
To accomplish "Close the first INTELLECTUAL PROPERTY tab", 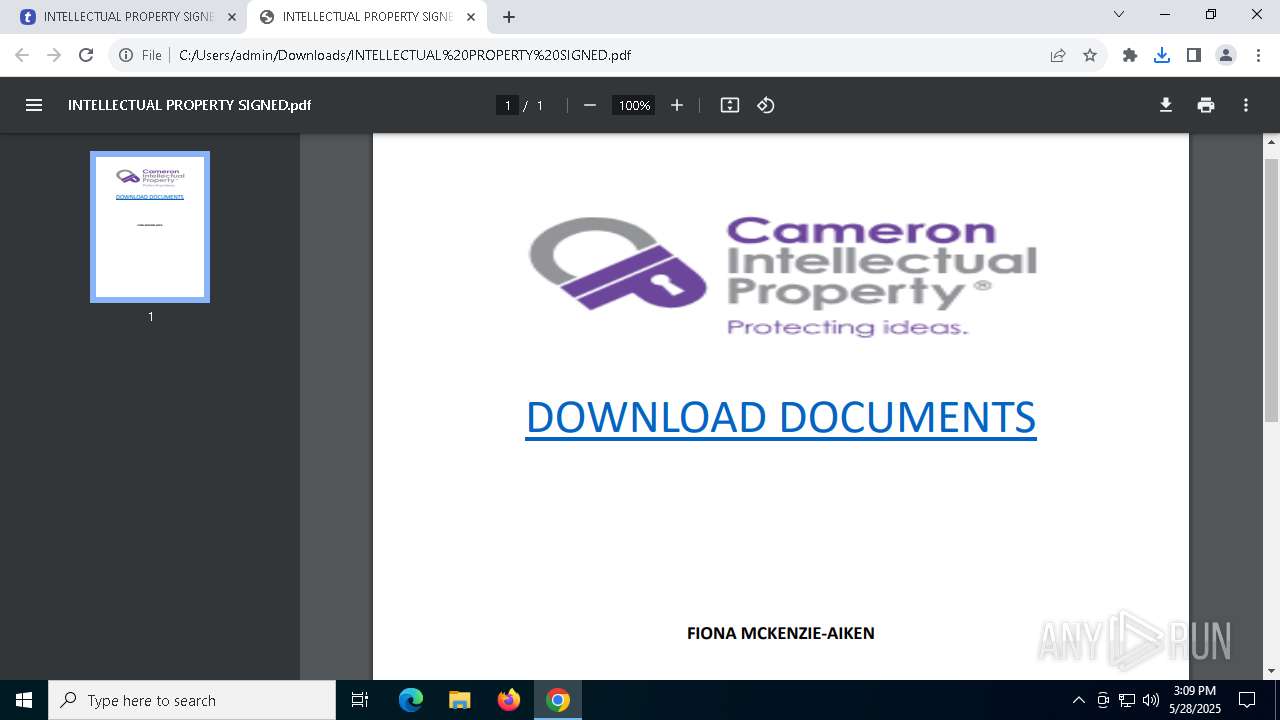I will click(x=232, y=17).
